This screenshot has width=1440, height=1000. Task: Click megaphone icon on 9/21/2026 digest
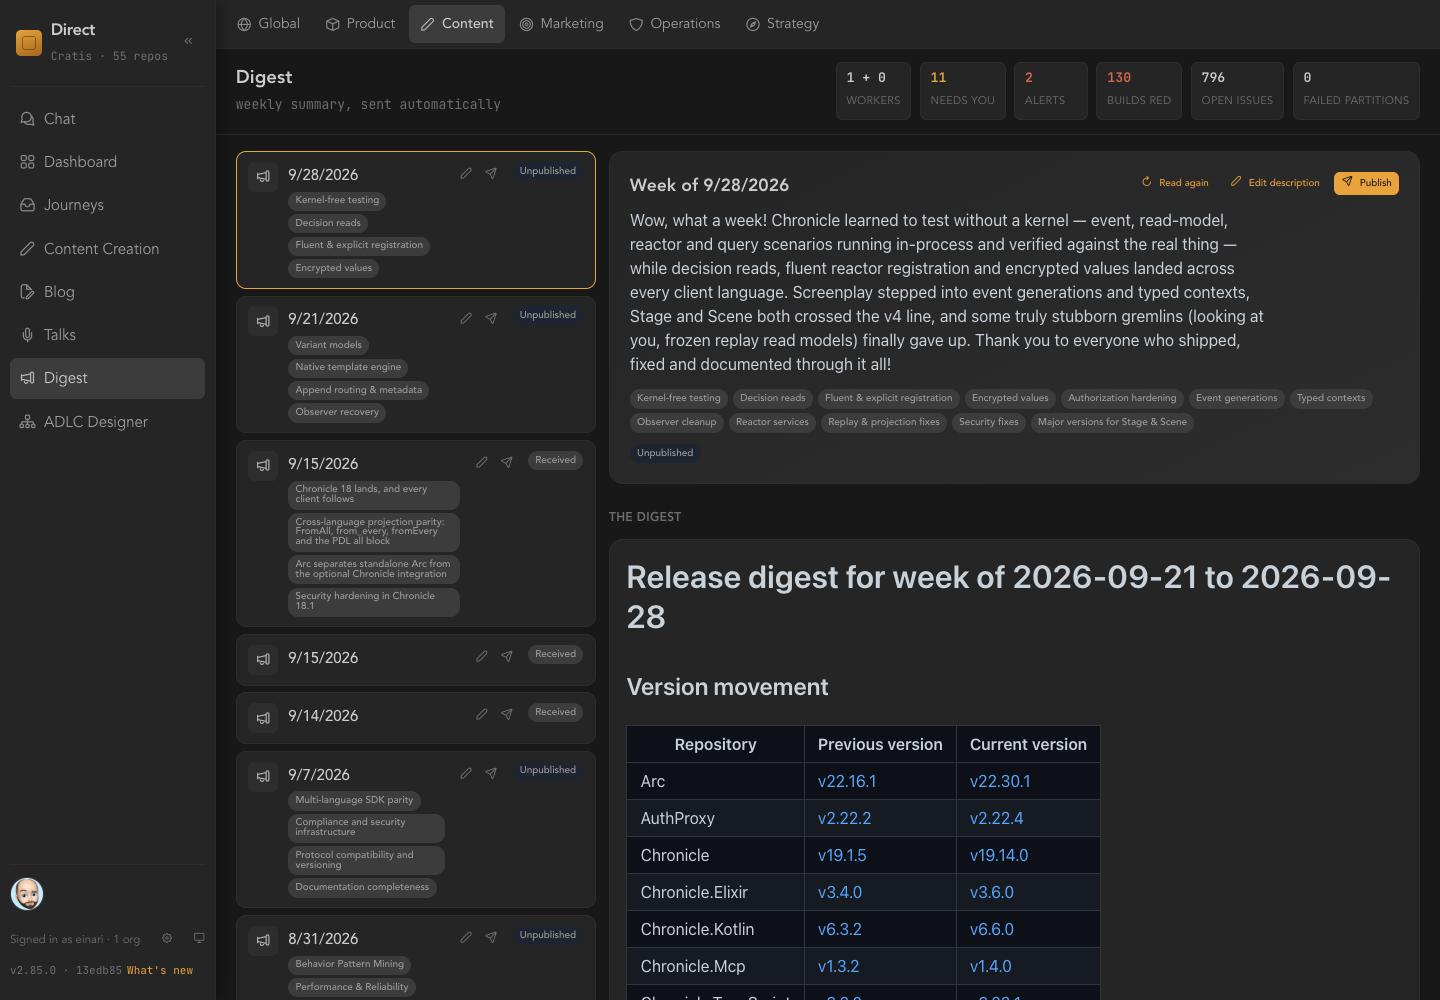pyautogui.click(x=263, y=321)
